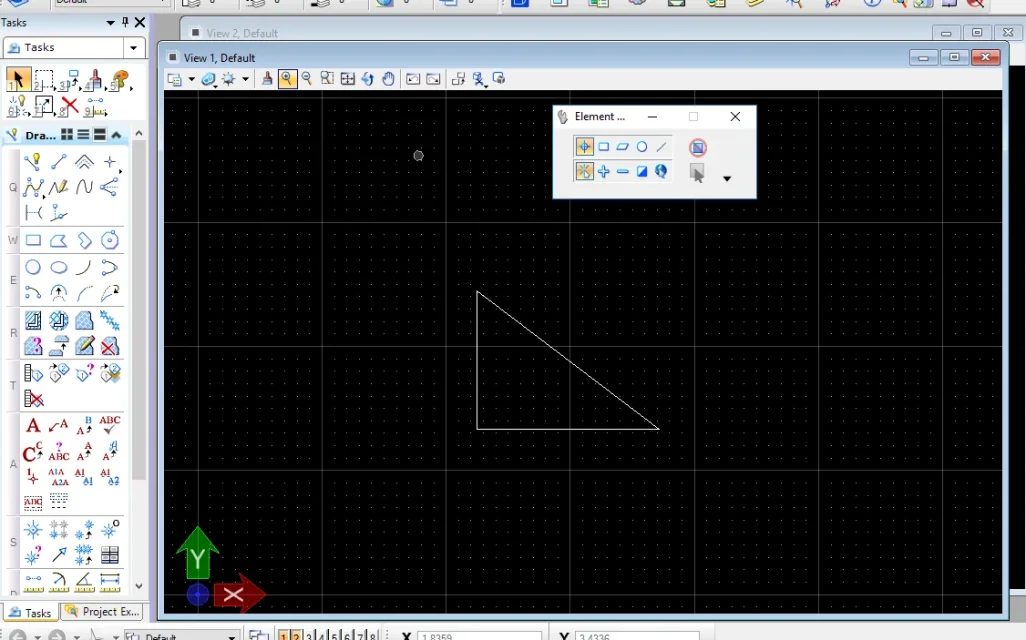The height and width of the screenshot is (640, 1026).
Task: Select the Place Line tool
Action: coord(58,161)
